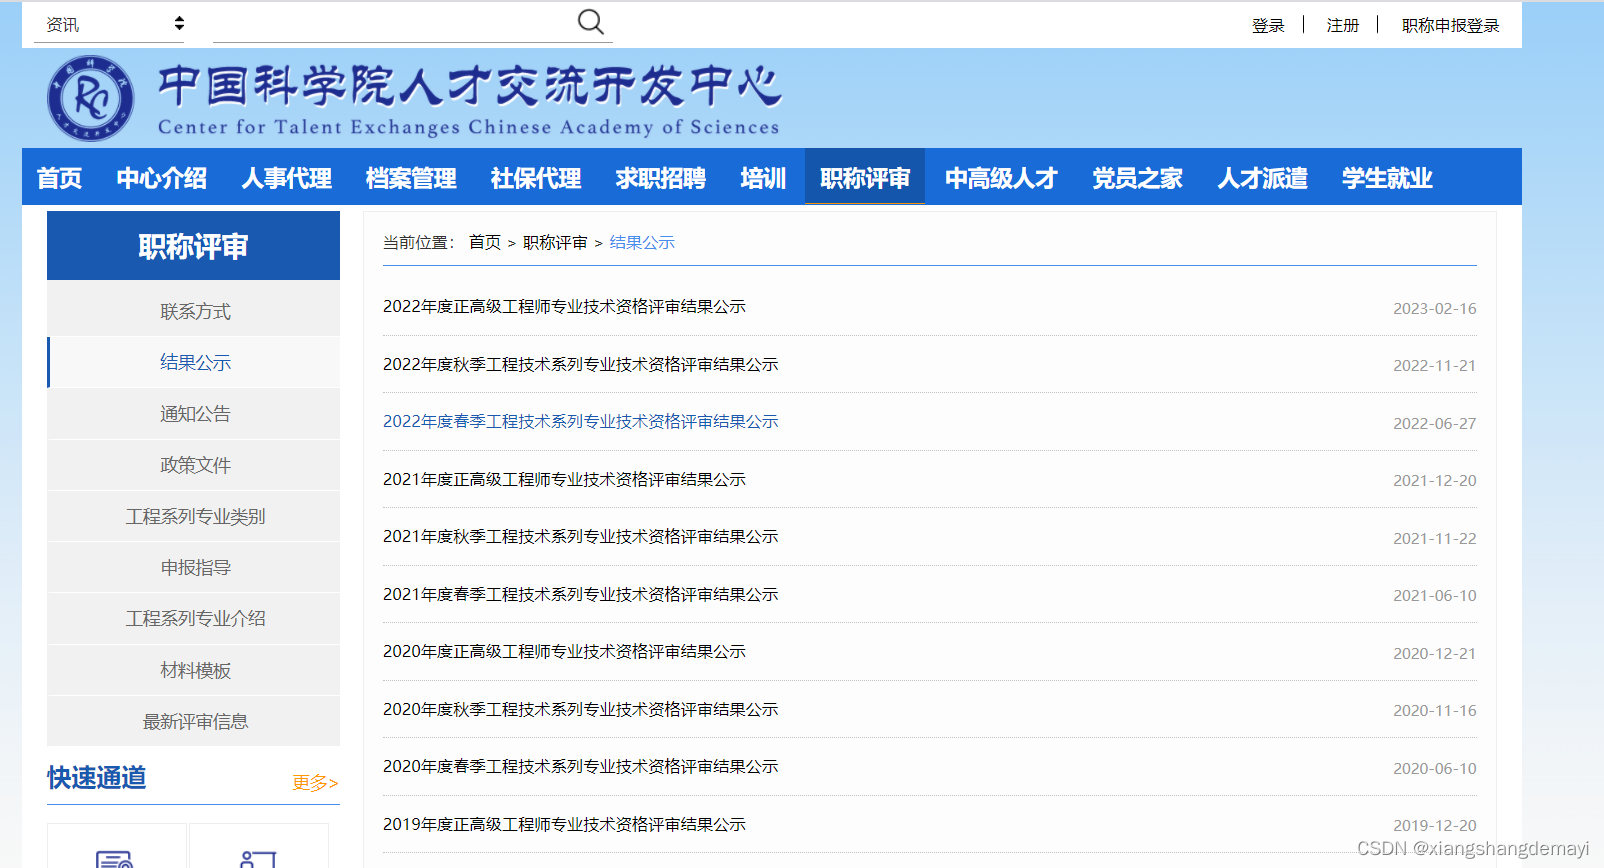Open 2021年度正高级工程师 result notice
Viewport: 1604px width, 868px height.
click(x=564, y=480)
